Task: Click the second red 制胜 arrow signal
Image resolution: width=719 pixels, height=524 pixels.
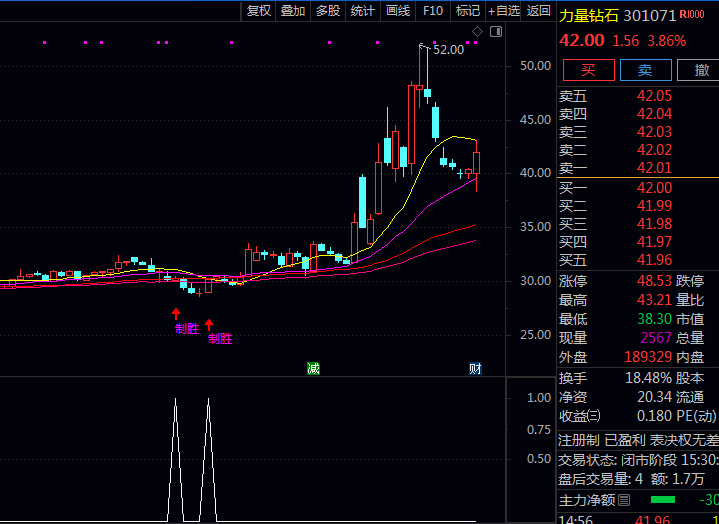Action: click(209, 324)
